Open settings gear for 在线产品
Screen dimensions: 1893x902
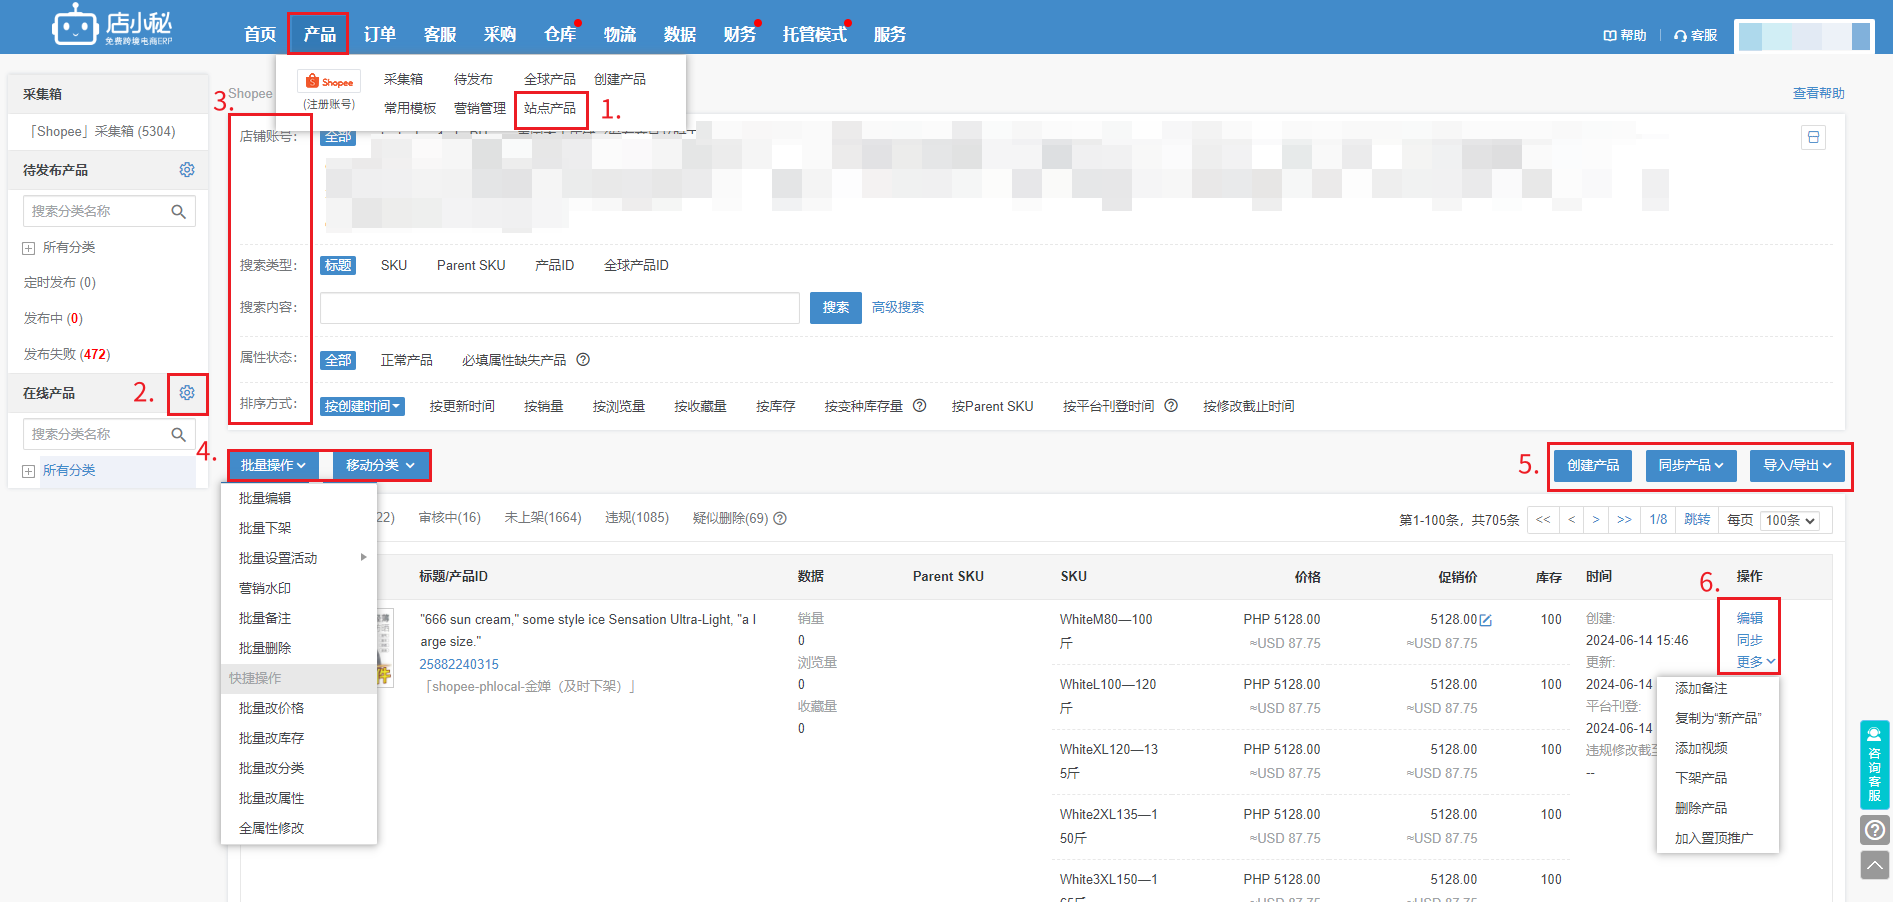pos(187,393)
